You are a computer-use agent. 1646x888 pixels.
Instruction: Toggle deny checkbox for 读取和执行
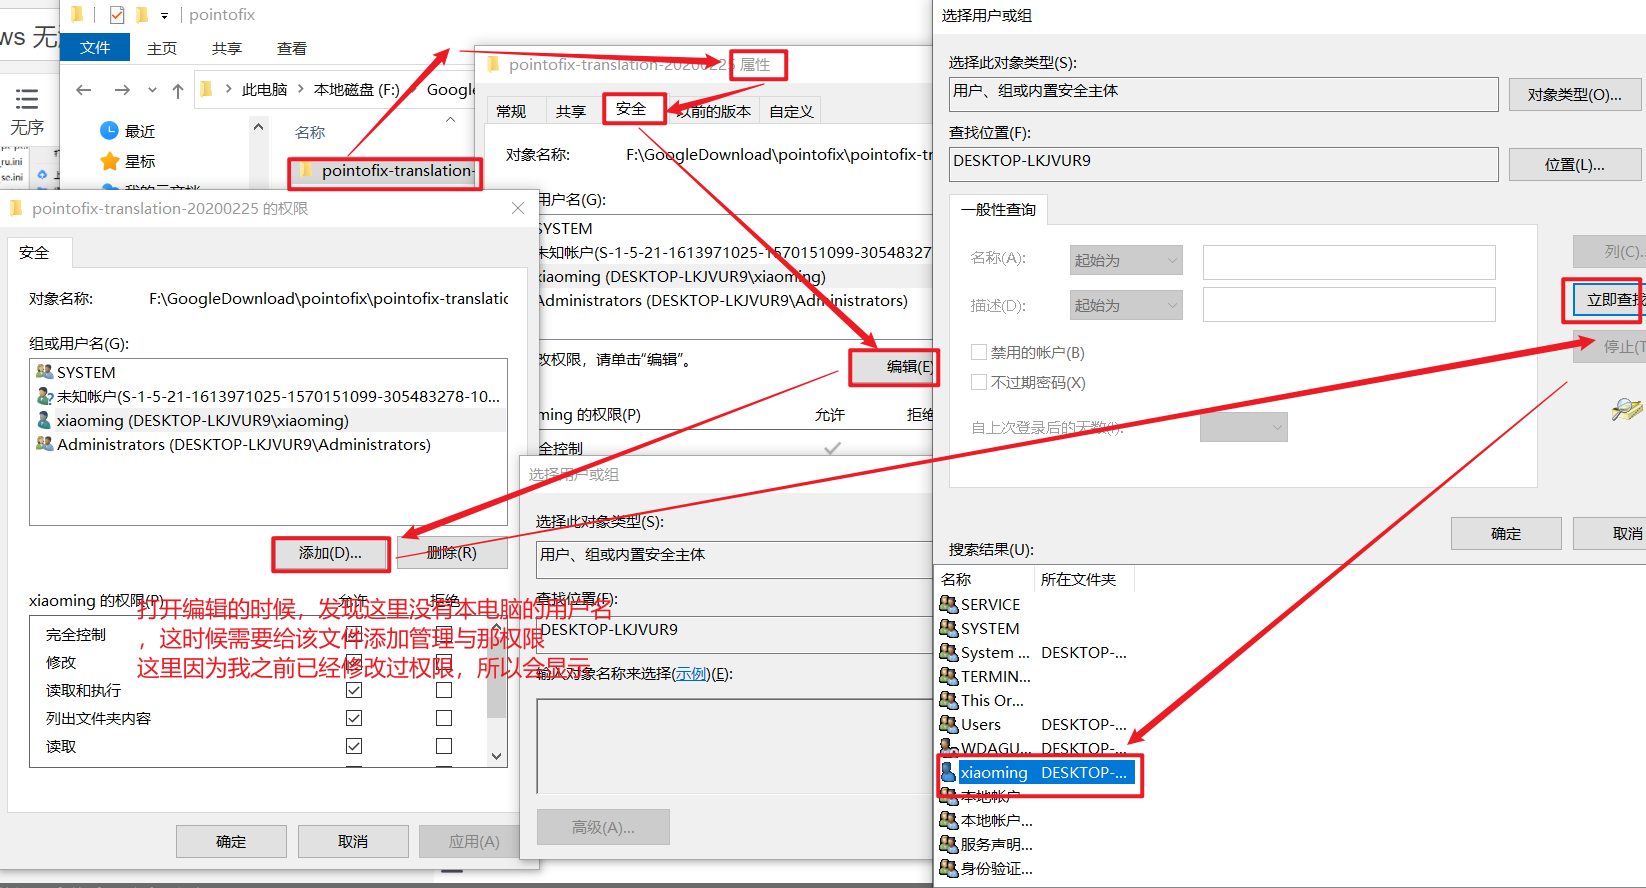pyautogui.click(x=444, y=690)
